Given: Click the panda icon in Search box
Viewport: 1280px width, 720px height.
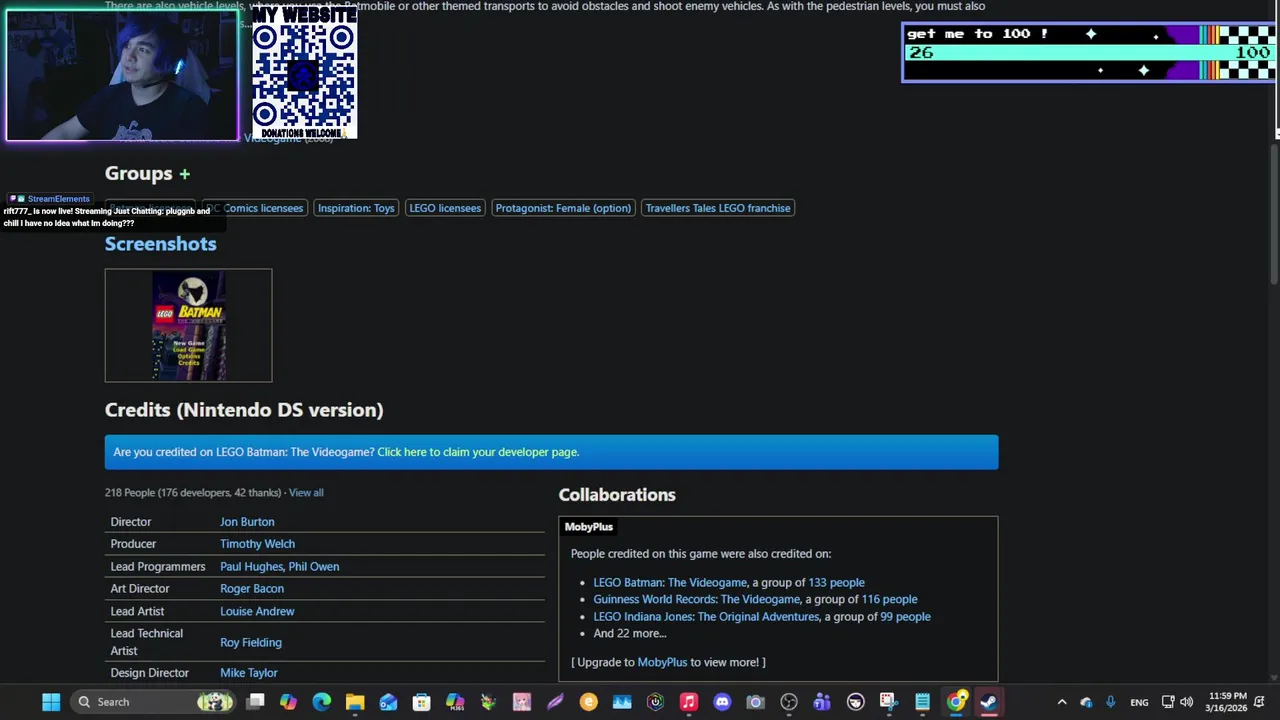Looking at the screenshot, I should tap(214, 702).
